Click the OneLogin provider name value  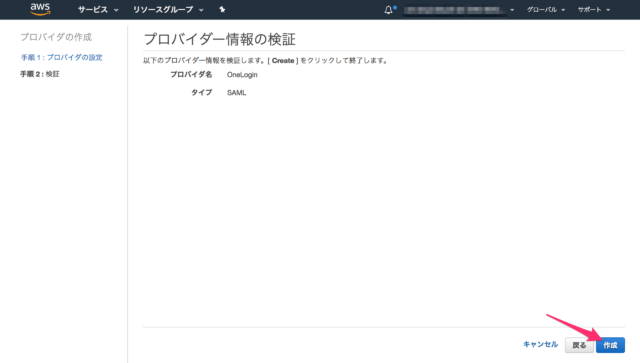242,75
